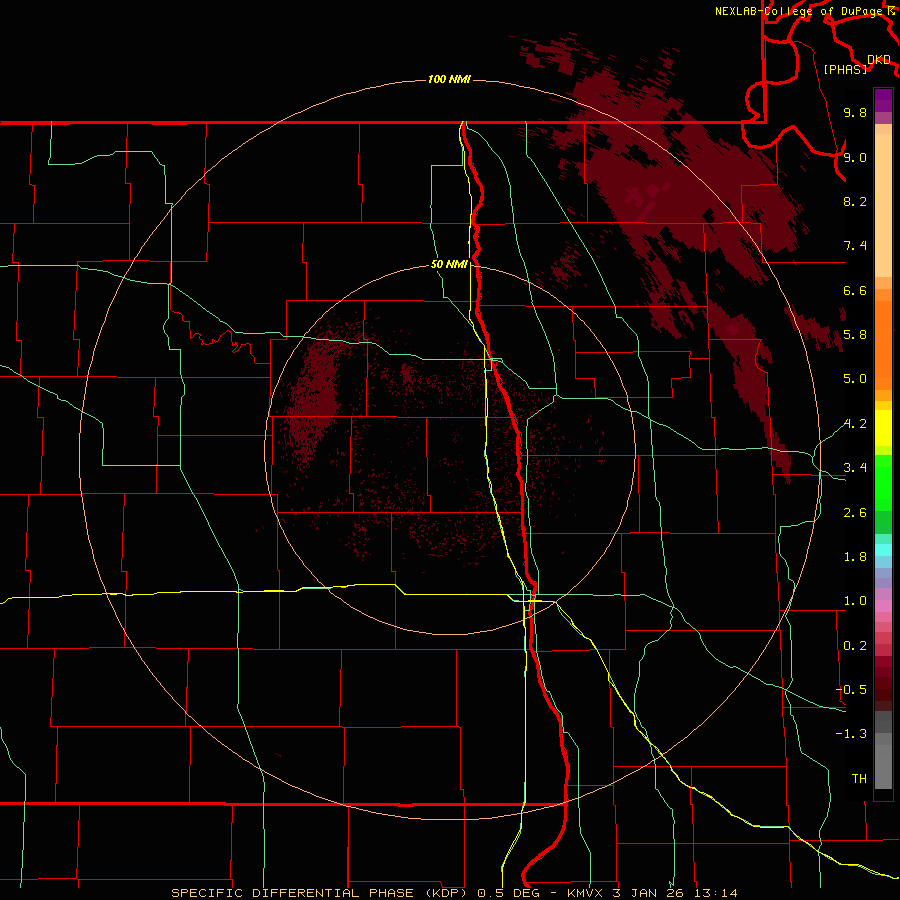Click the 5.0 color scale value
Viewport: 900px width, 900px height.
pos(855,379)
